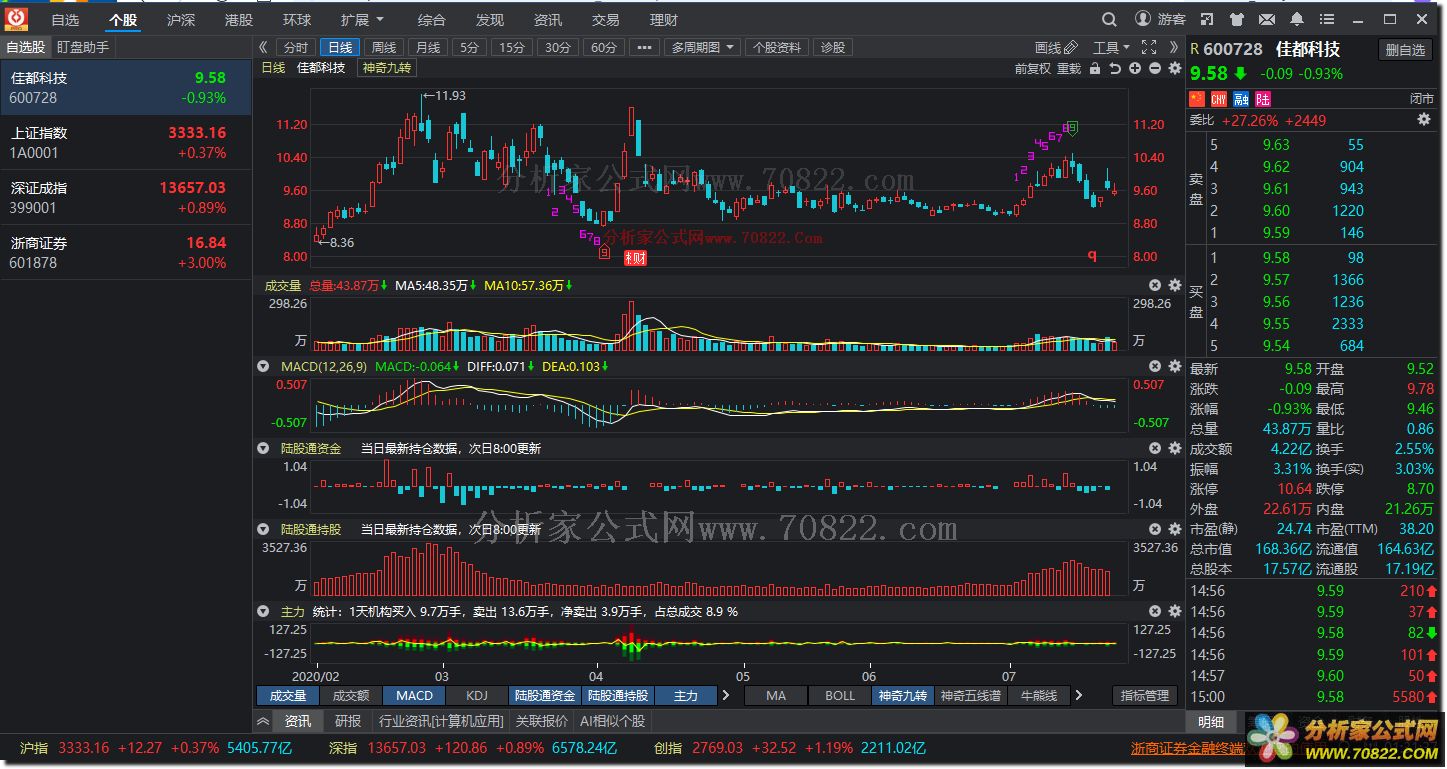Click the 陆 stock connect badge
The height and width of the screenshot is (769, 1447).
point(1263,98)
